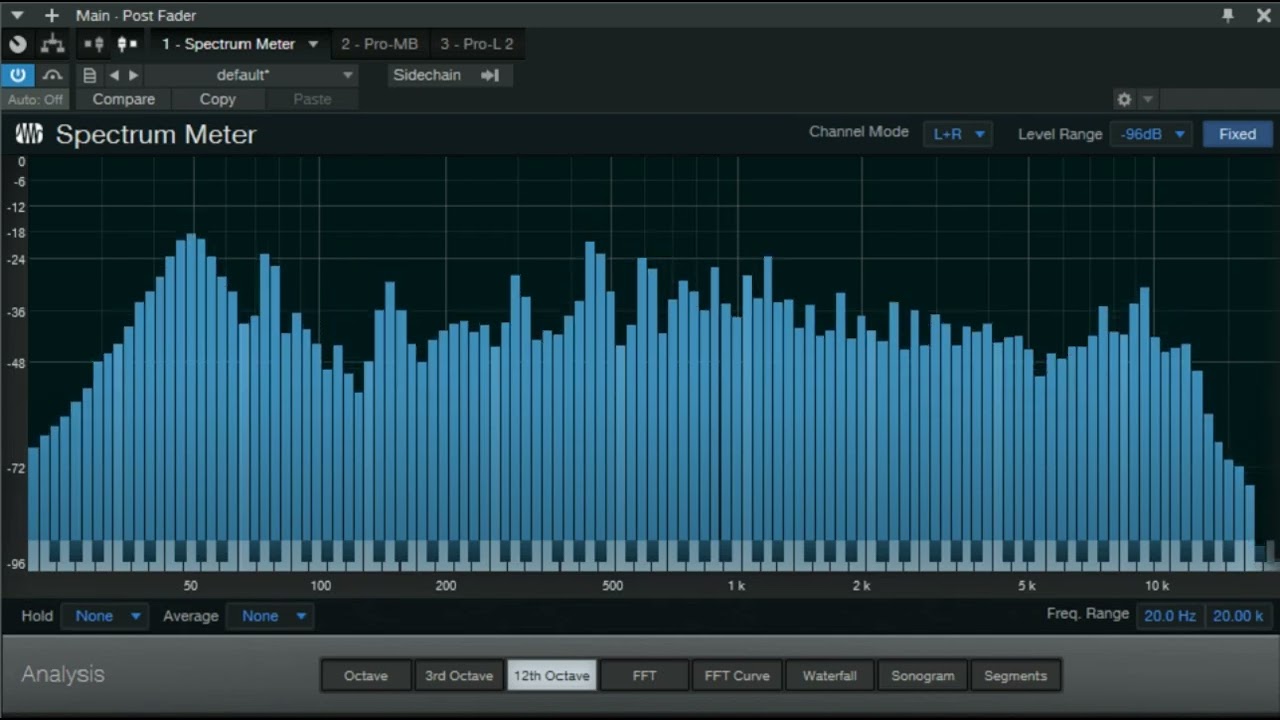The image size is (1280, 720).
Task: Select the right fader insert position icon
Action: click(127, 44)
